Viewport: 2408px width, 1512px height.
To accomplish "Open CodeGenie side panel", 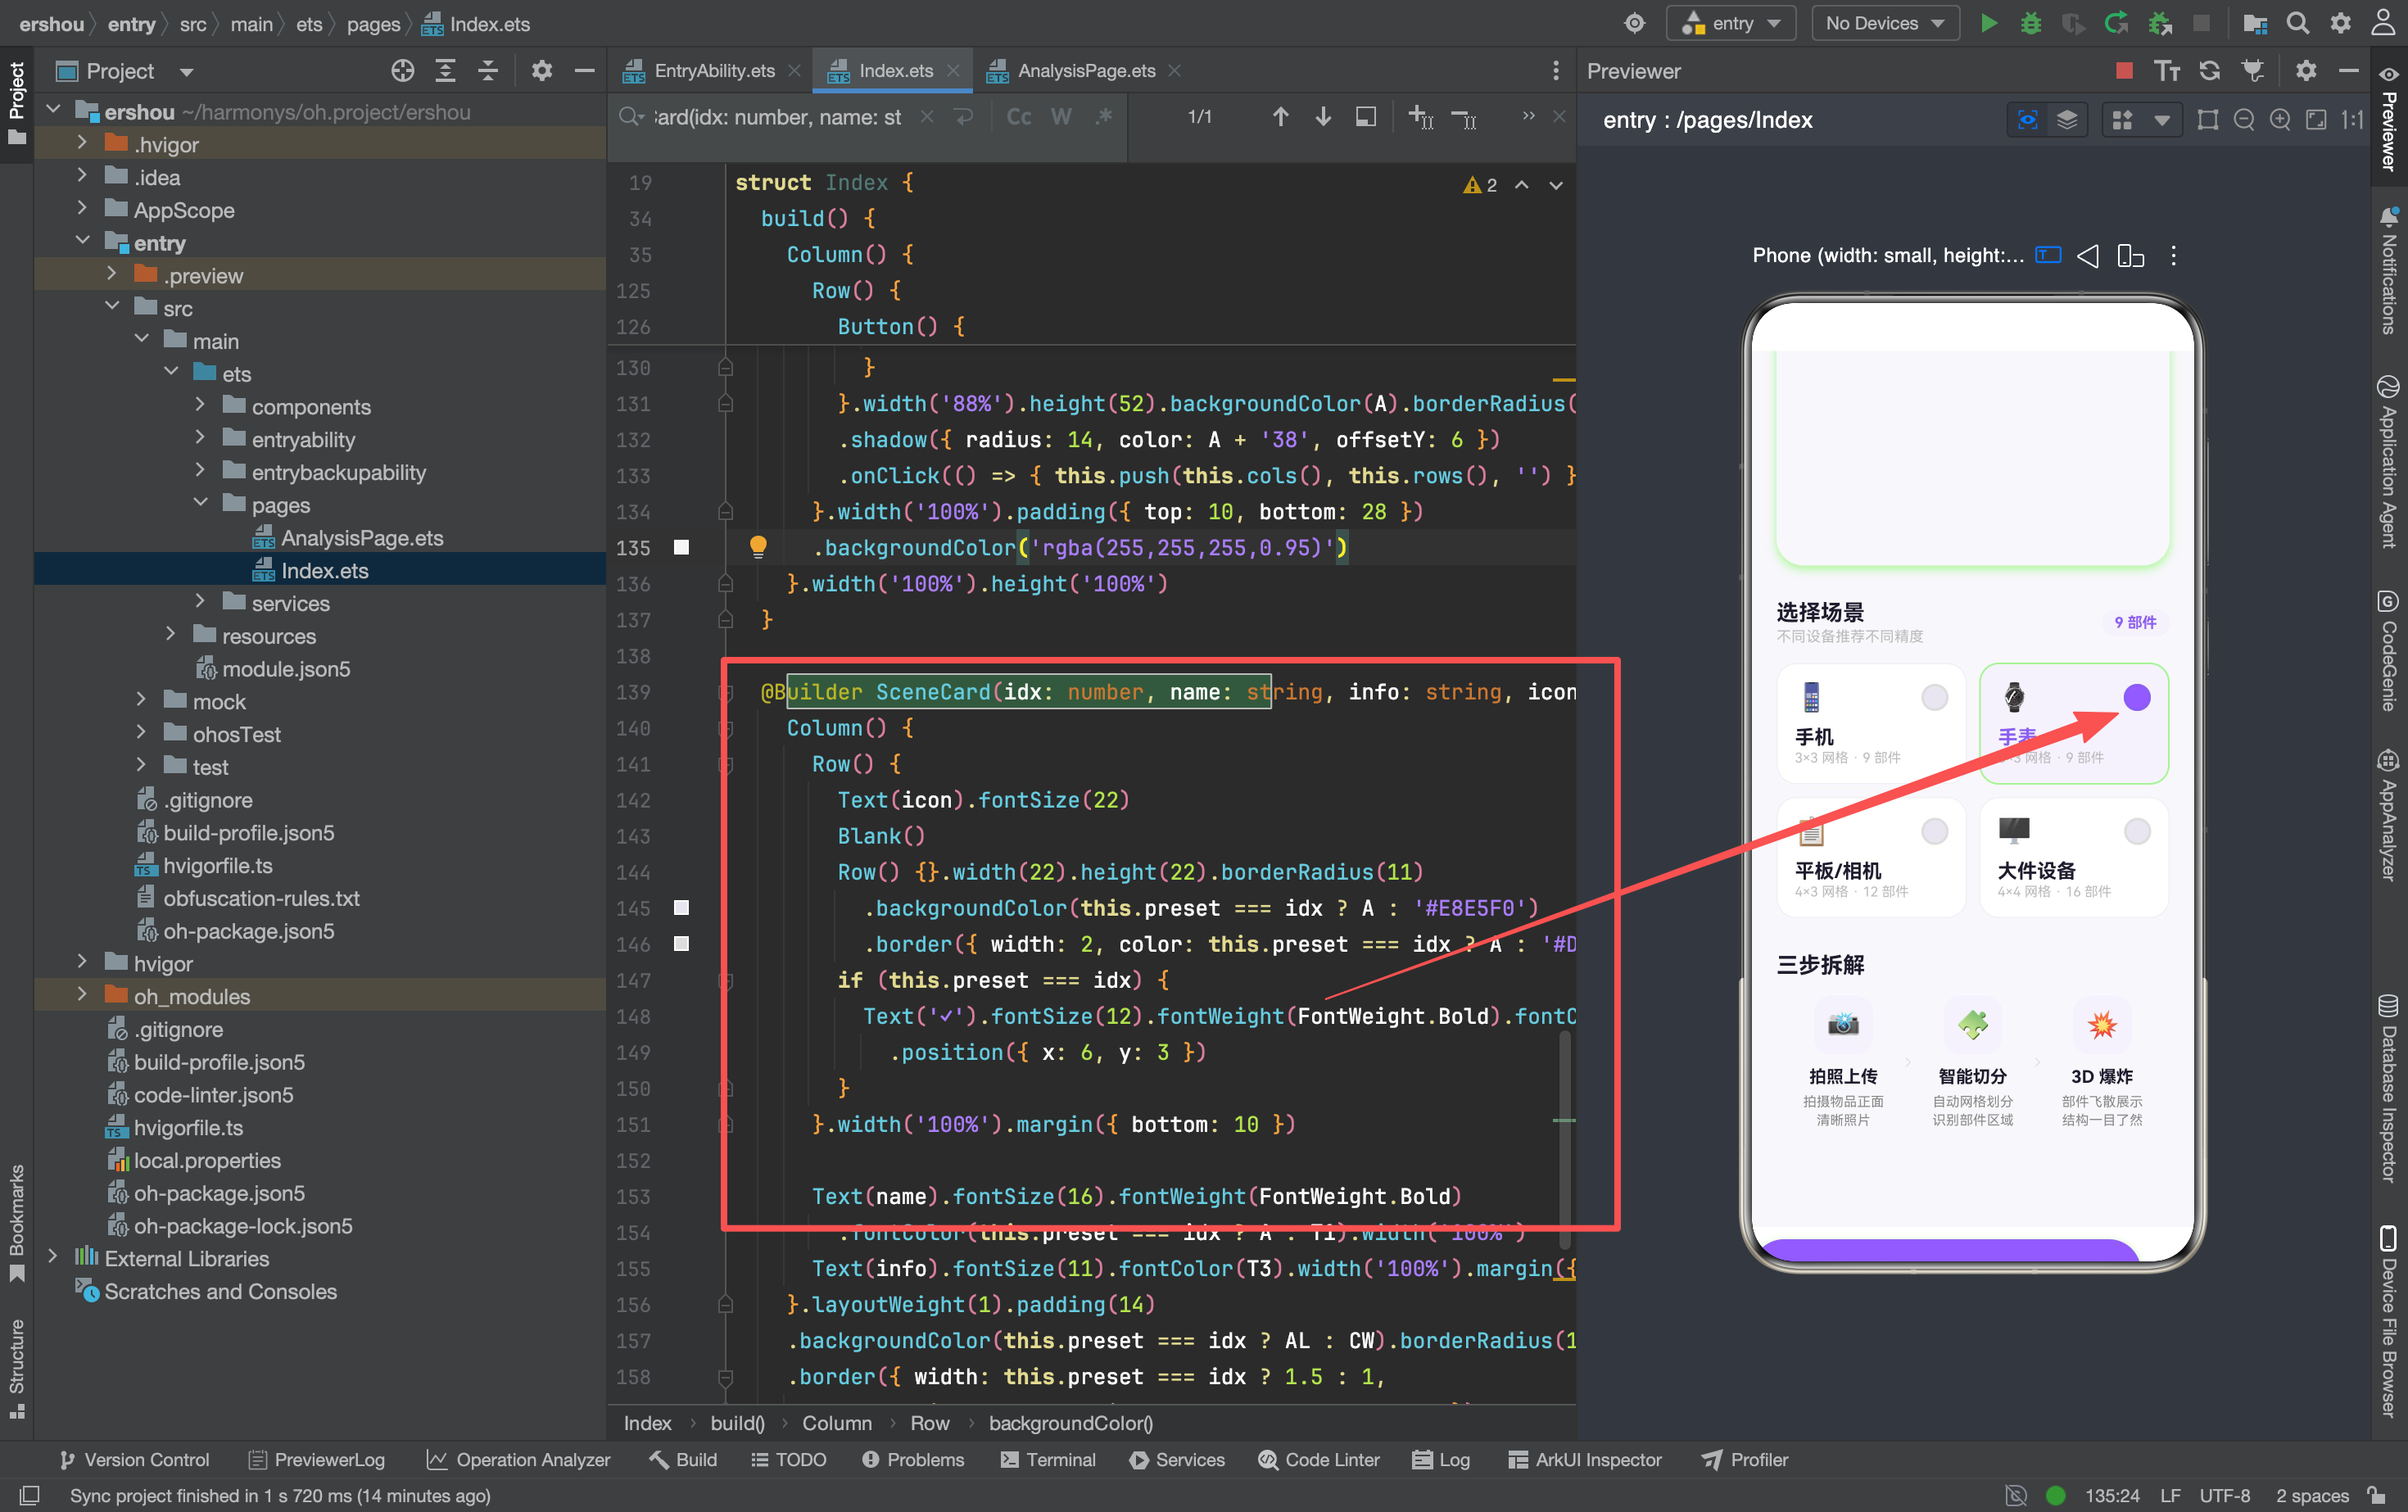I will tap(2388, 650).
